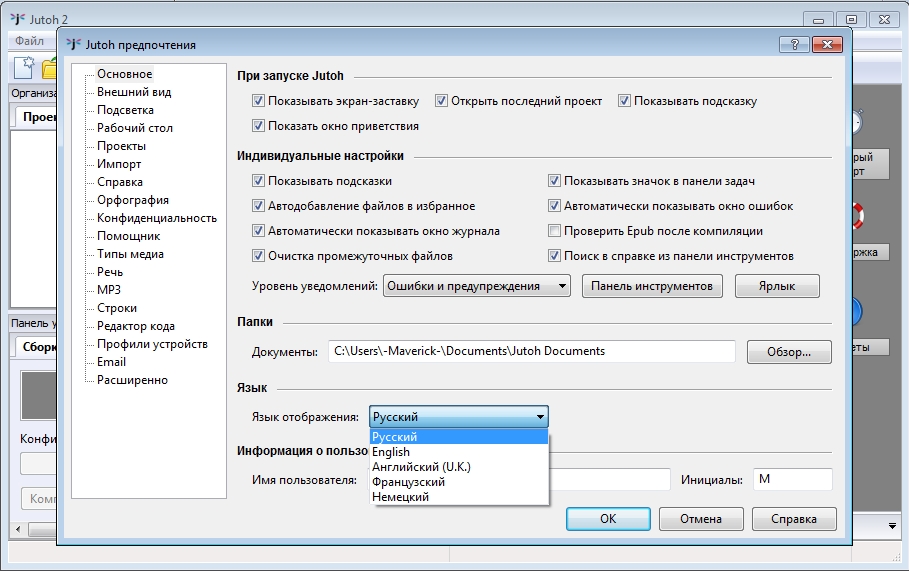Select 'Французский' language option
909x571 pixels.
(459, 482)
